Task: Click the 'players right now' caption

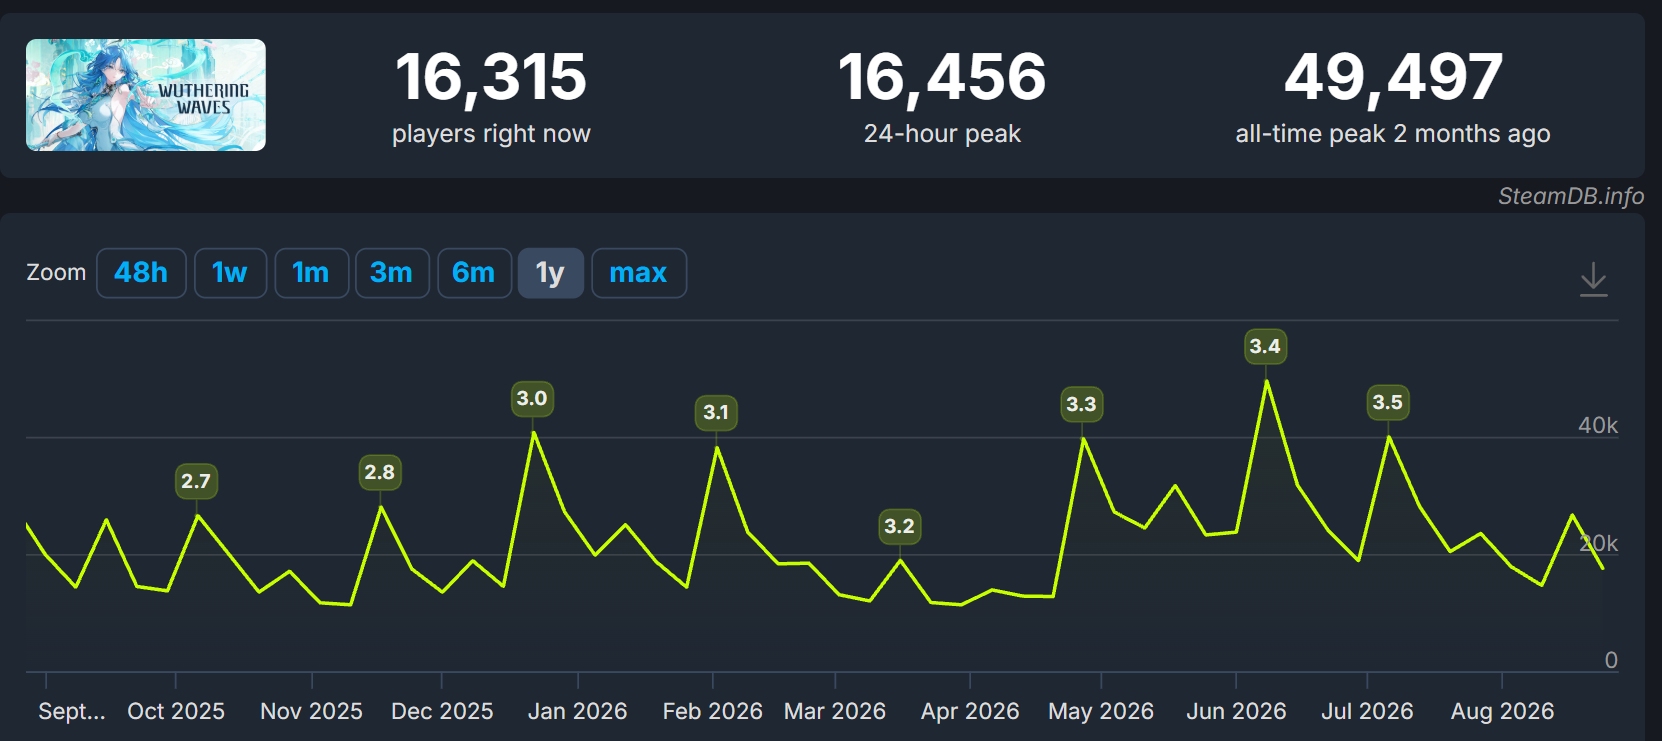Action: coord(491,134)
